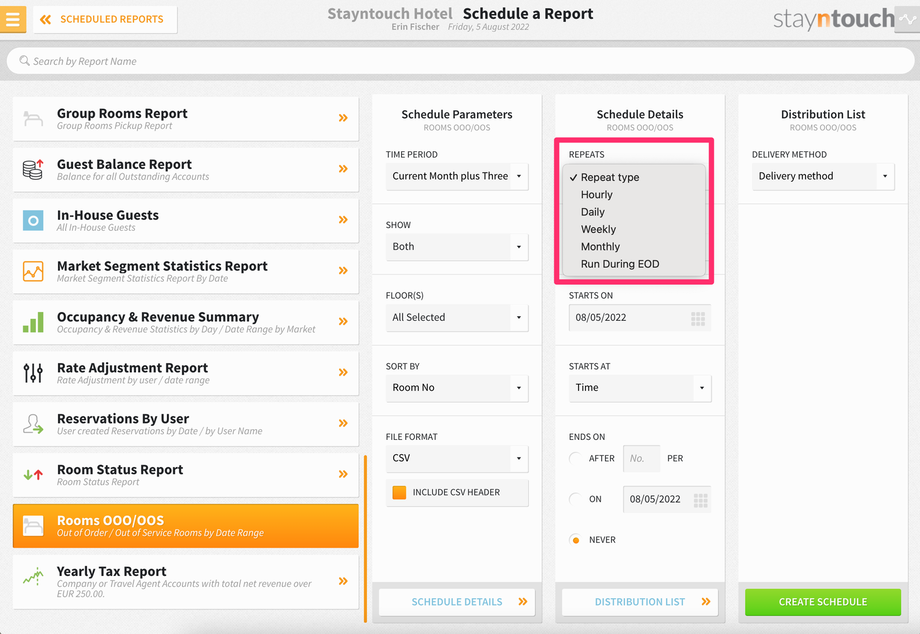920x634 pixels.
Task: Open Group Rooms Report chevron arrows
Action: click(x=343, y=118)
